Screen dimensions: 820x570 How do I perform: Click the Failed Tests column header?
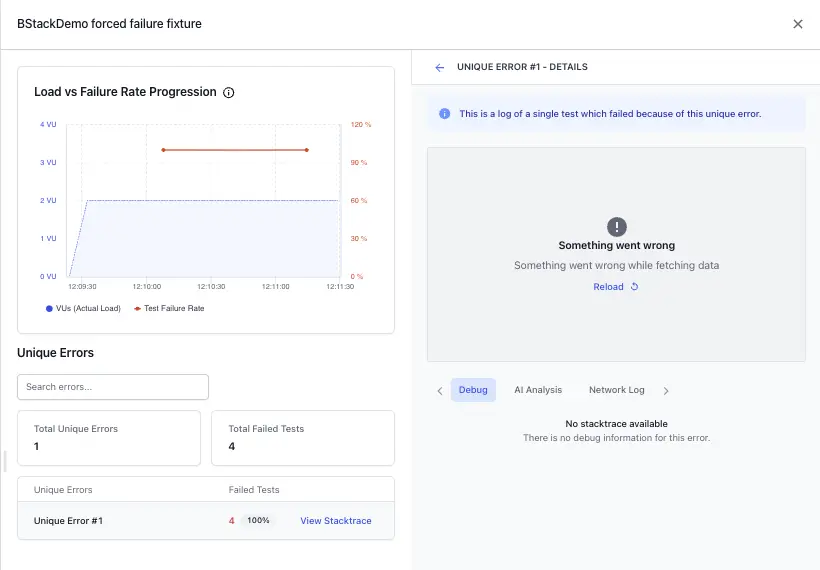(x=254, y=490)
